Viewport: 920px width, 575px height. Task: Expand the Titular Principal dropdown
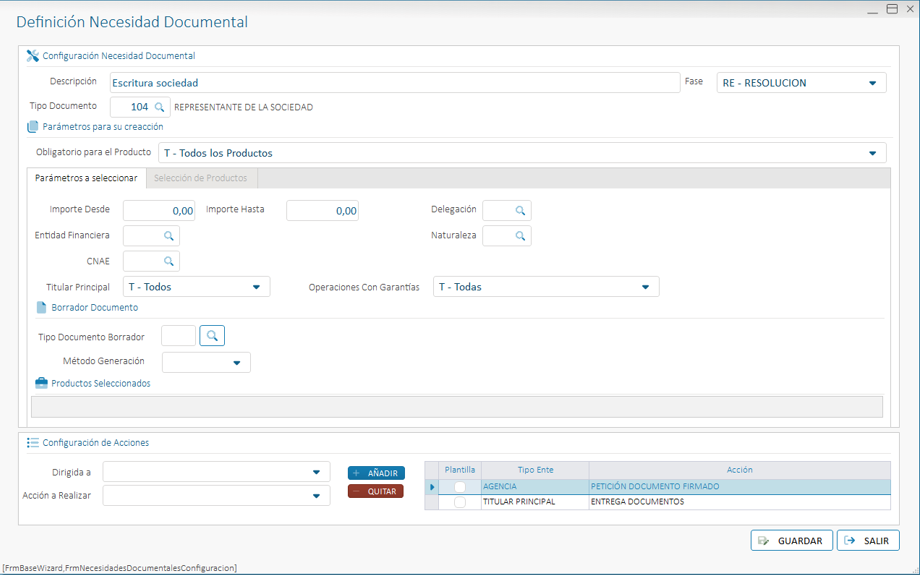pos(256,287)
